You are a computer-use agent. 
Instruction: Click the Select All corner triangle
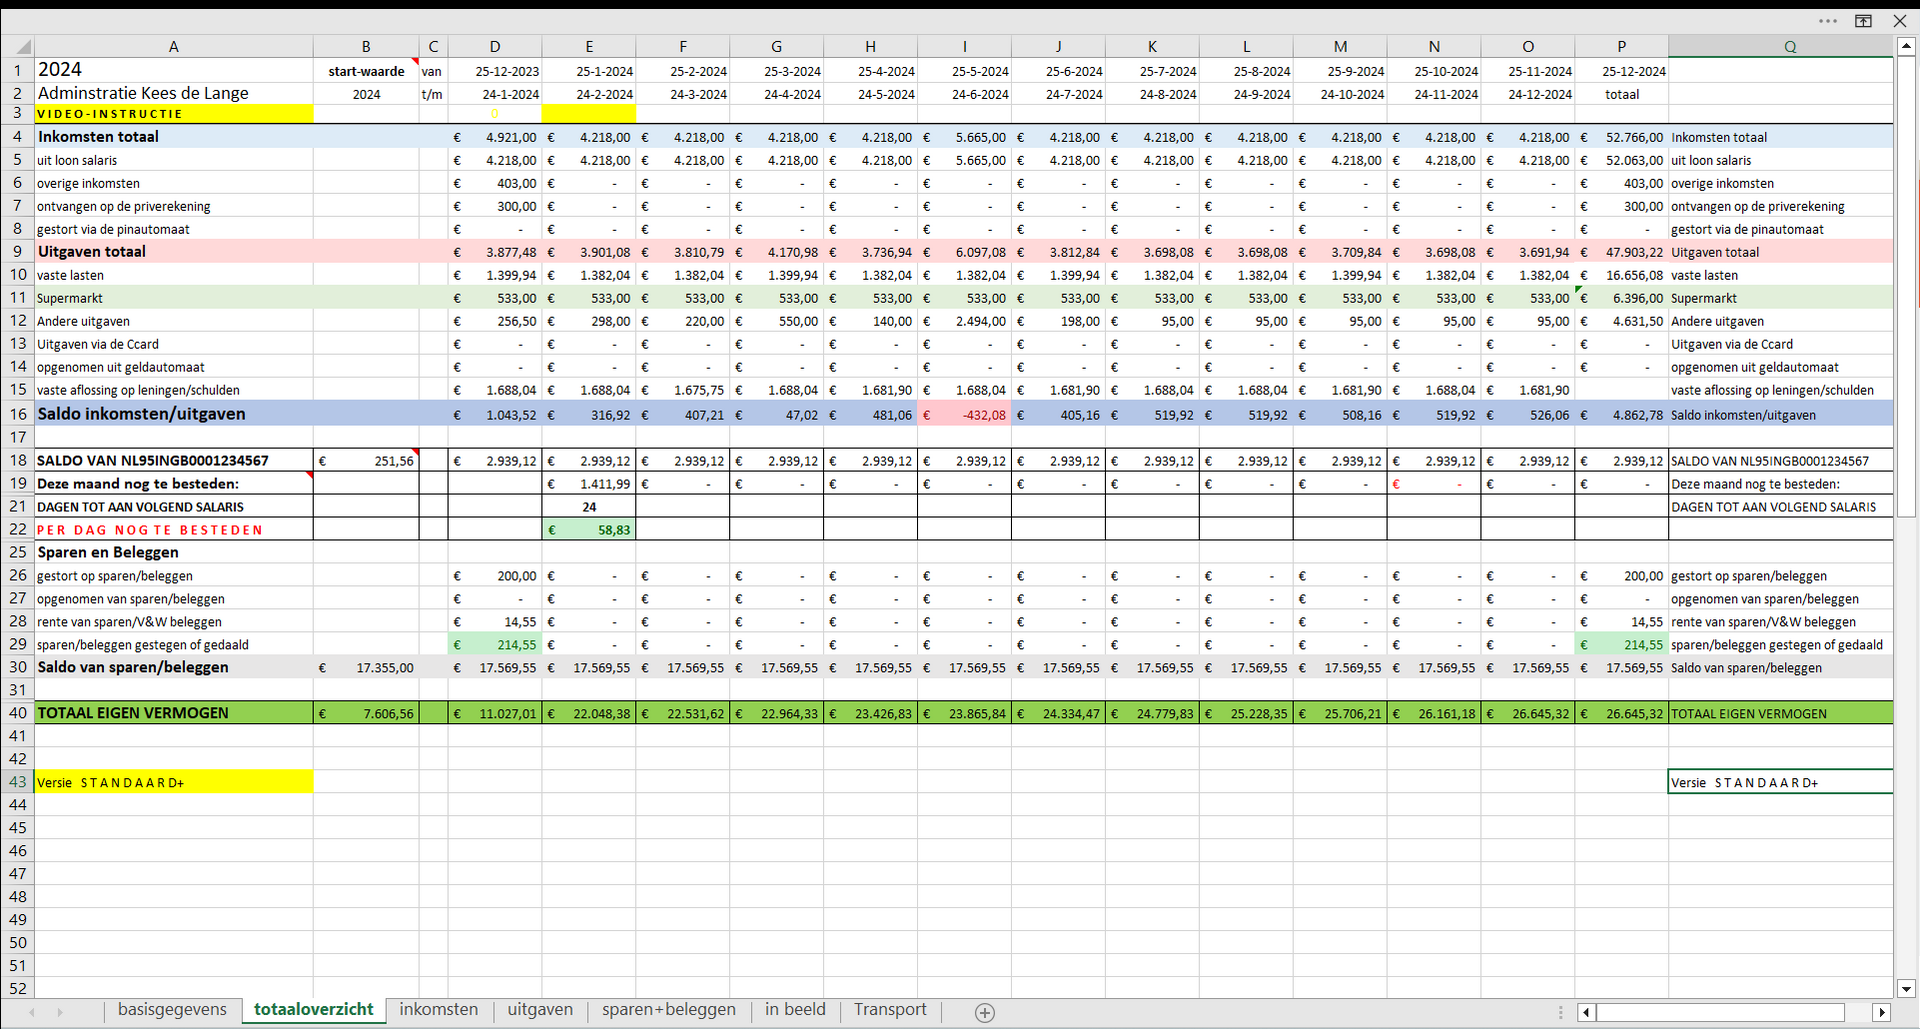(18, 46)
